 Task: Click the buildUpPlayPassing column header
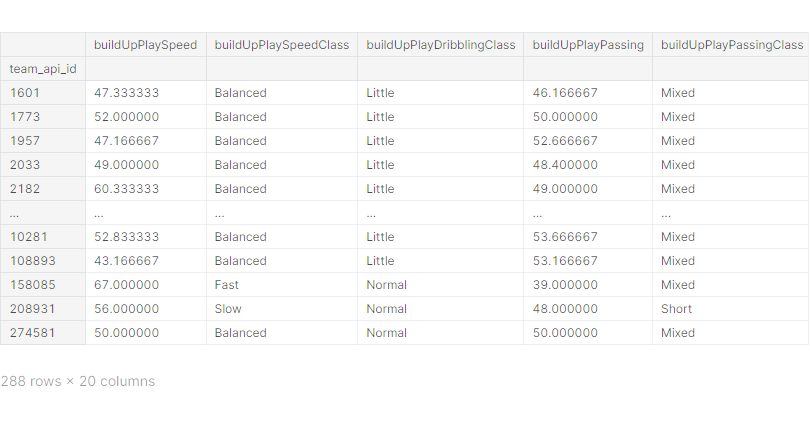588,45
